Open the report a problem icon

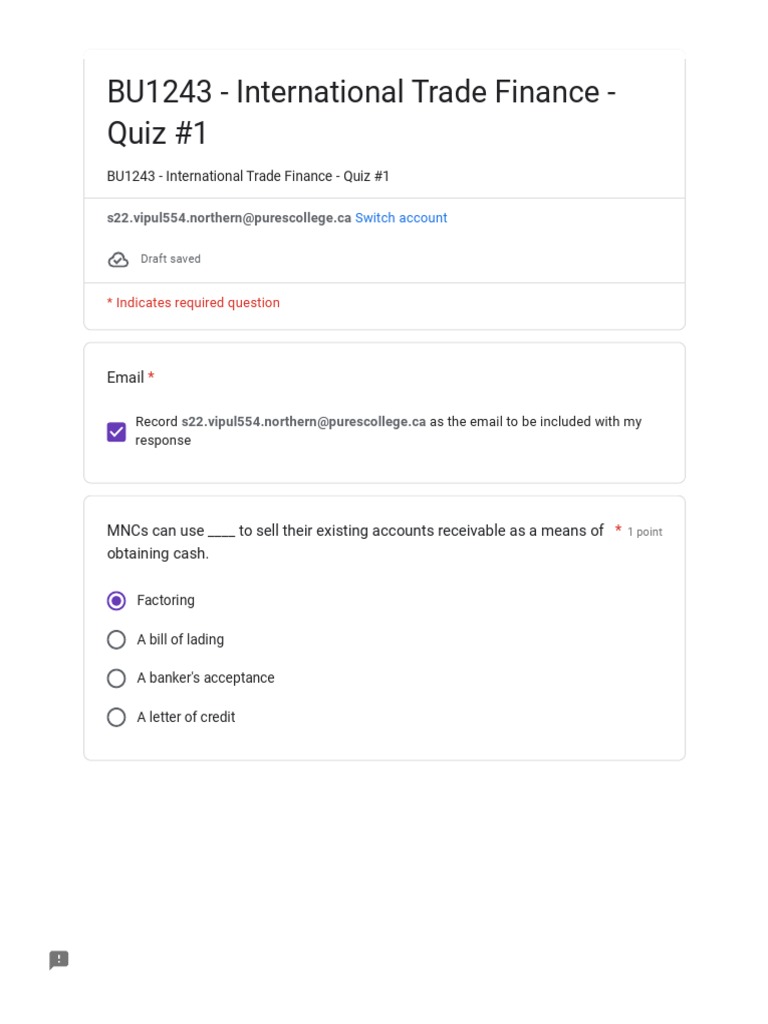click(59, 960)
